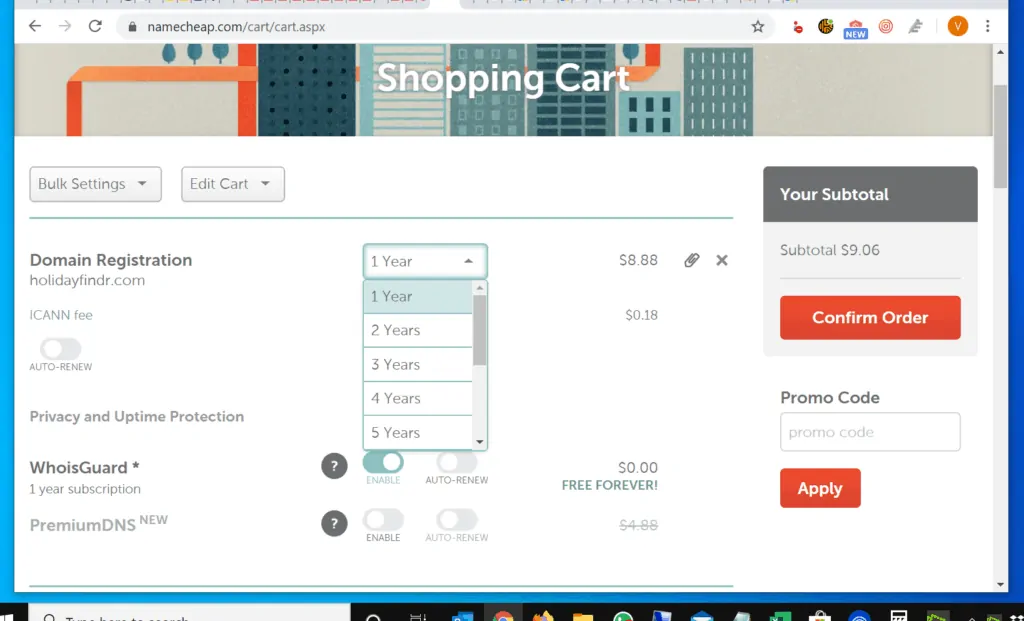Reload the Namecheap cart page
This screenshot has width=1024, height=621.
pyautogui.click(x=95, y=26)
